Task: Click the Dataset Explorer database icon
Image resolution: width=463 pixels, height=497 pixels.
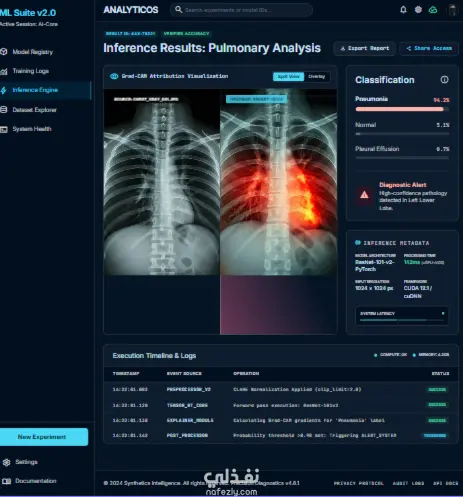Action: (4, 110)
